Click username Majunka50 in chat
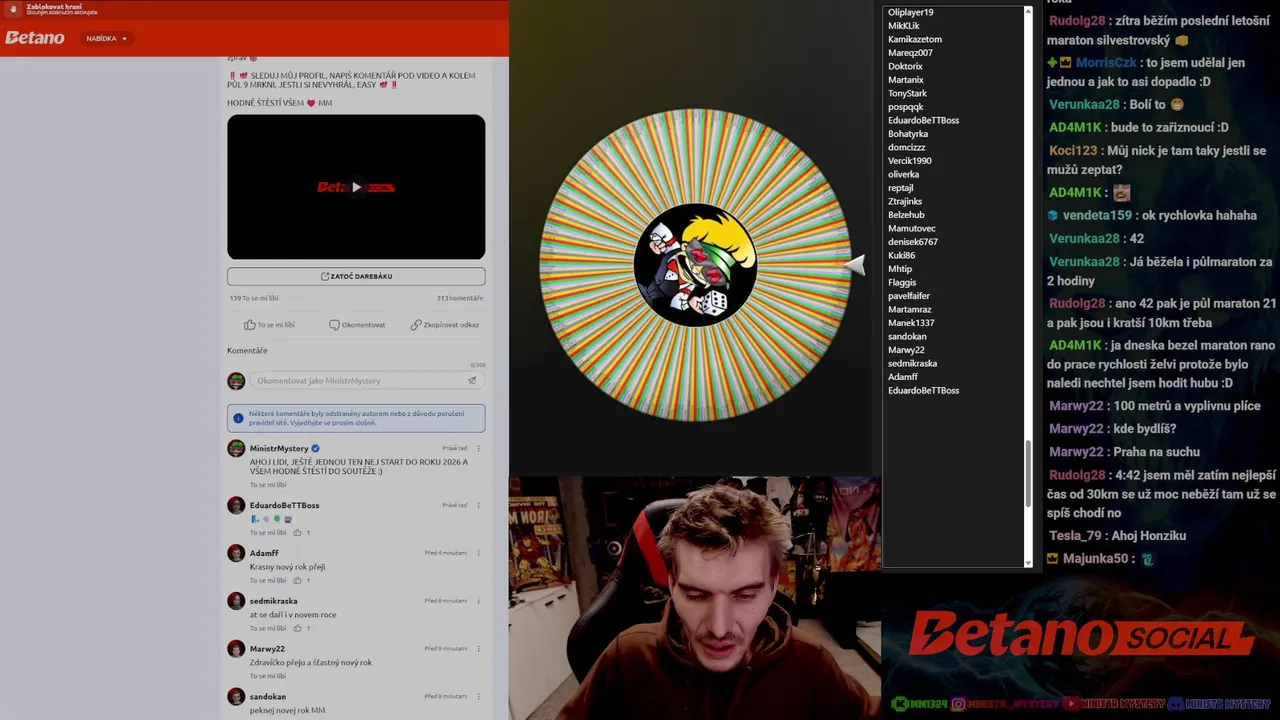 coord(1095,558)
